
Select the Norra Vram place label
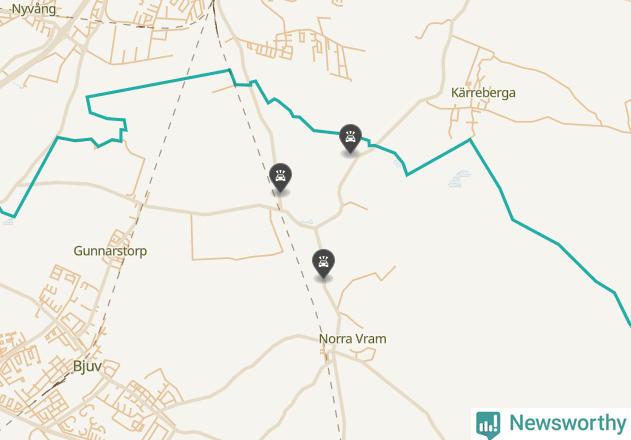(353, 339)
